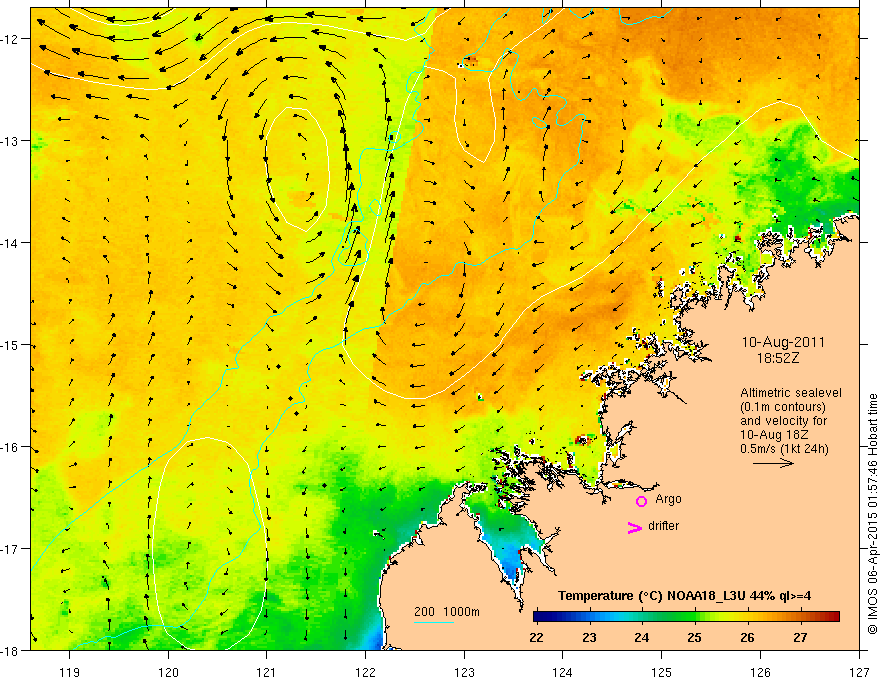
Task: Click the 'drifter' legend label
Action: tap(663, 526)
